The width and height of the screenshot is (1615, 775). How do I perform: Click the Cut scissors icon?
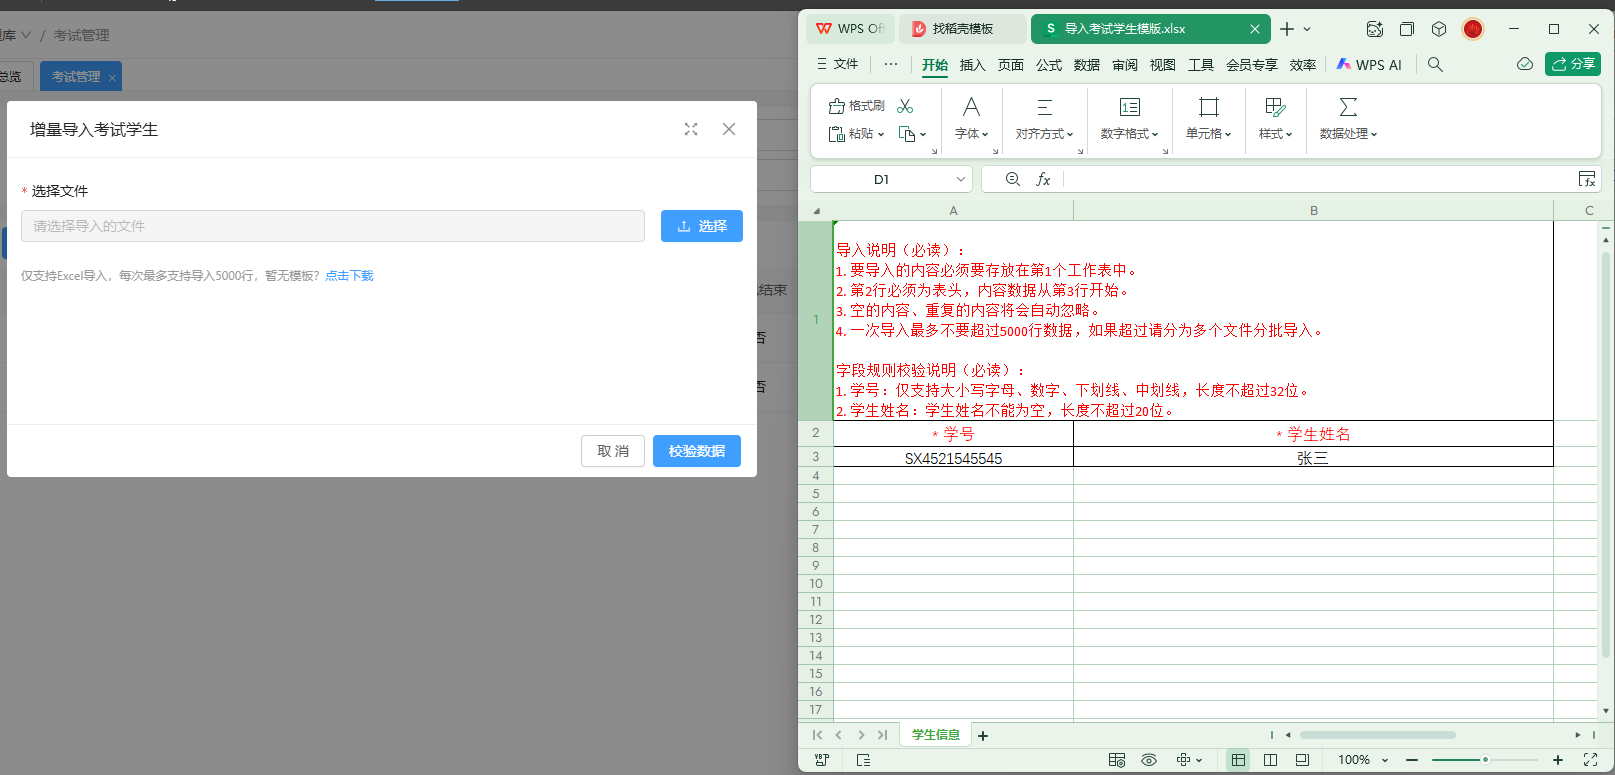(905, 106)
